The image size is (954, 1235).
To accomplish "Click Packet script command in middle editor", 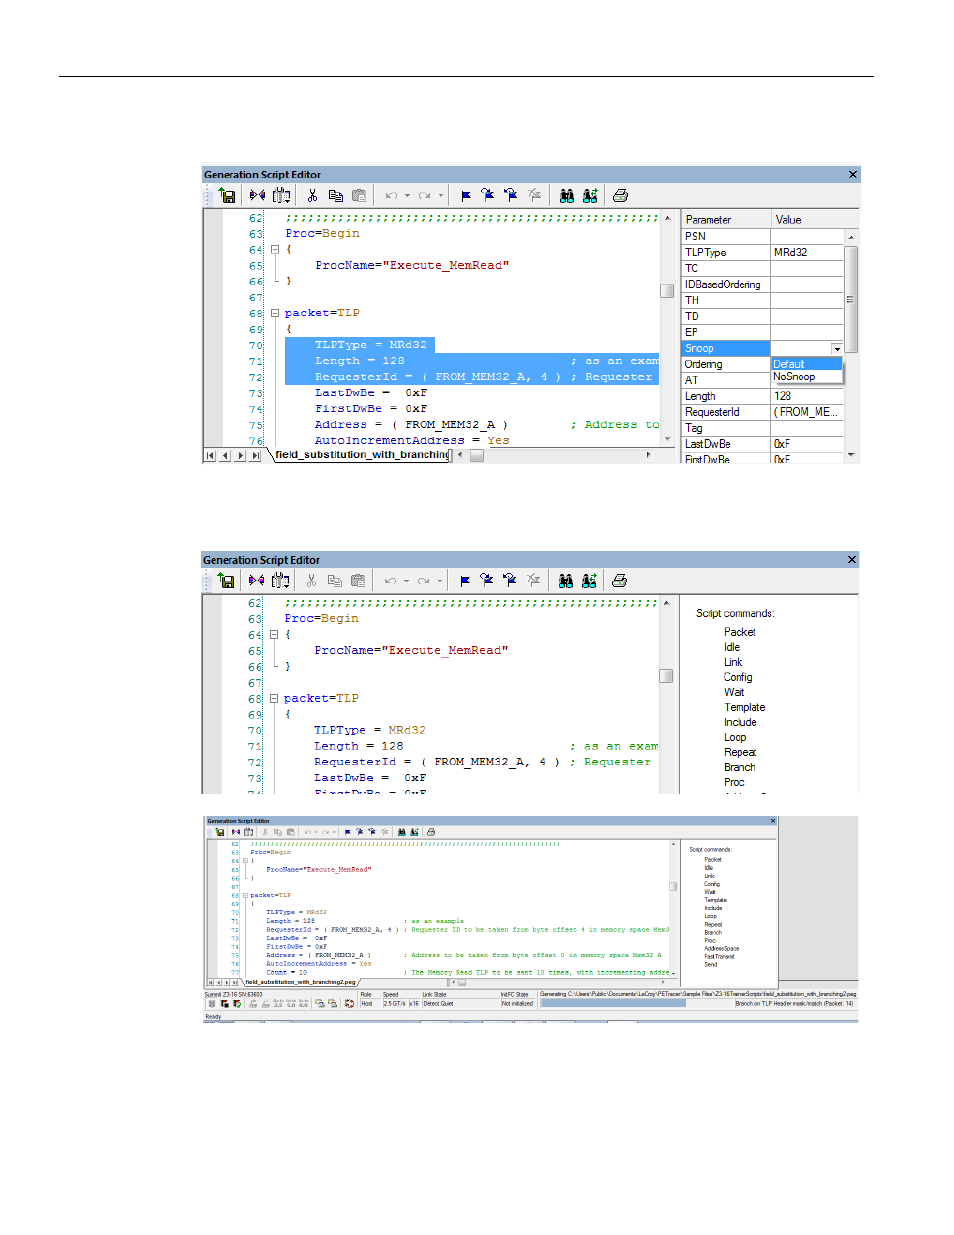I will pyautogui.click(x=740, y=632).
